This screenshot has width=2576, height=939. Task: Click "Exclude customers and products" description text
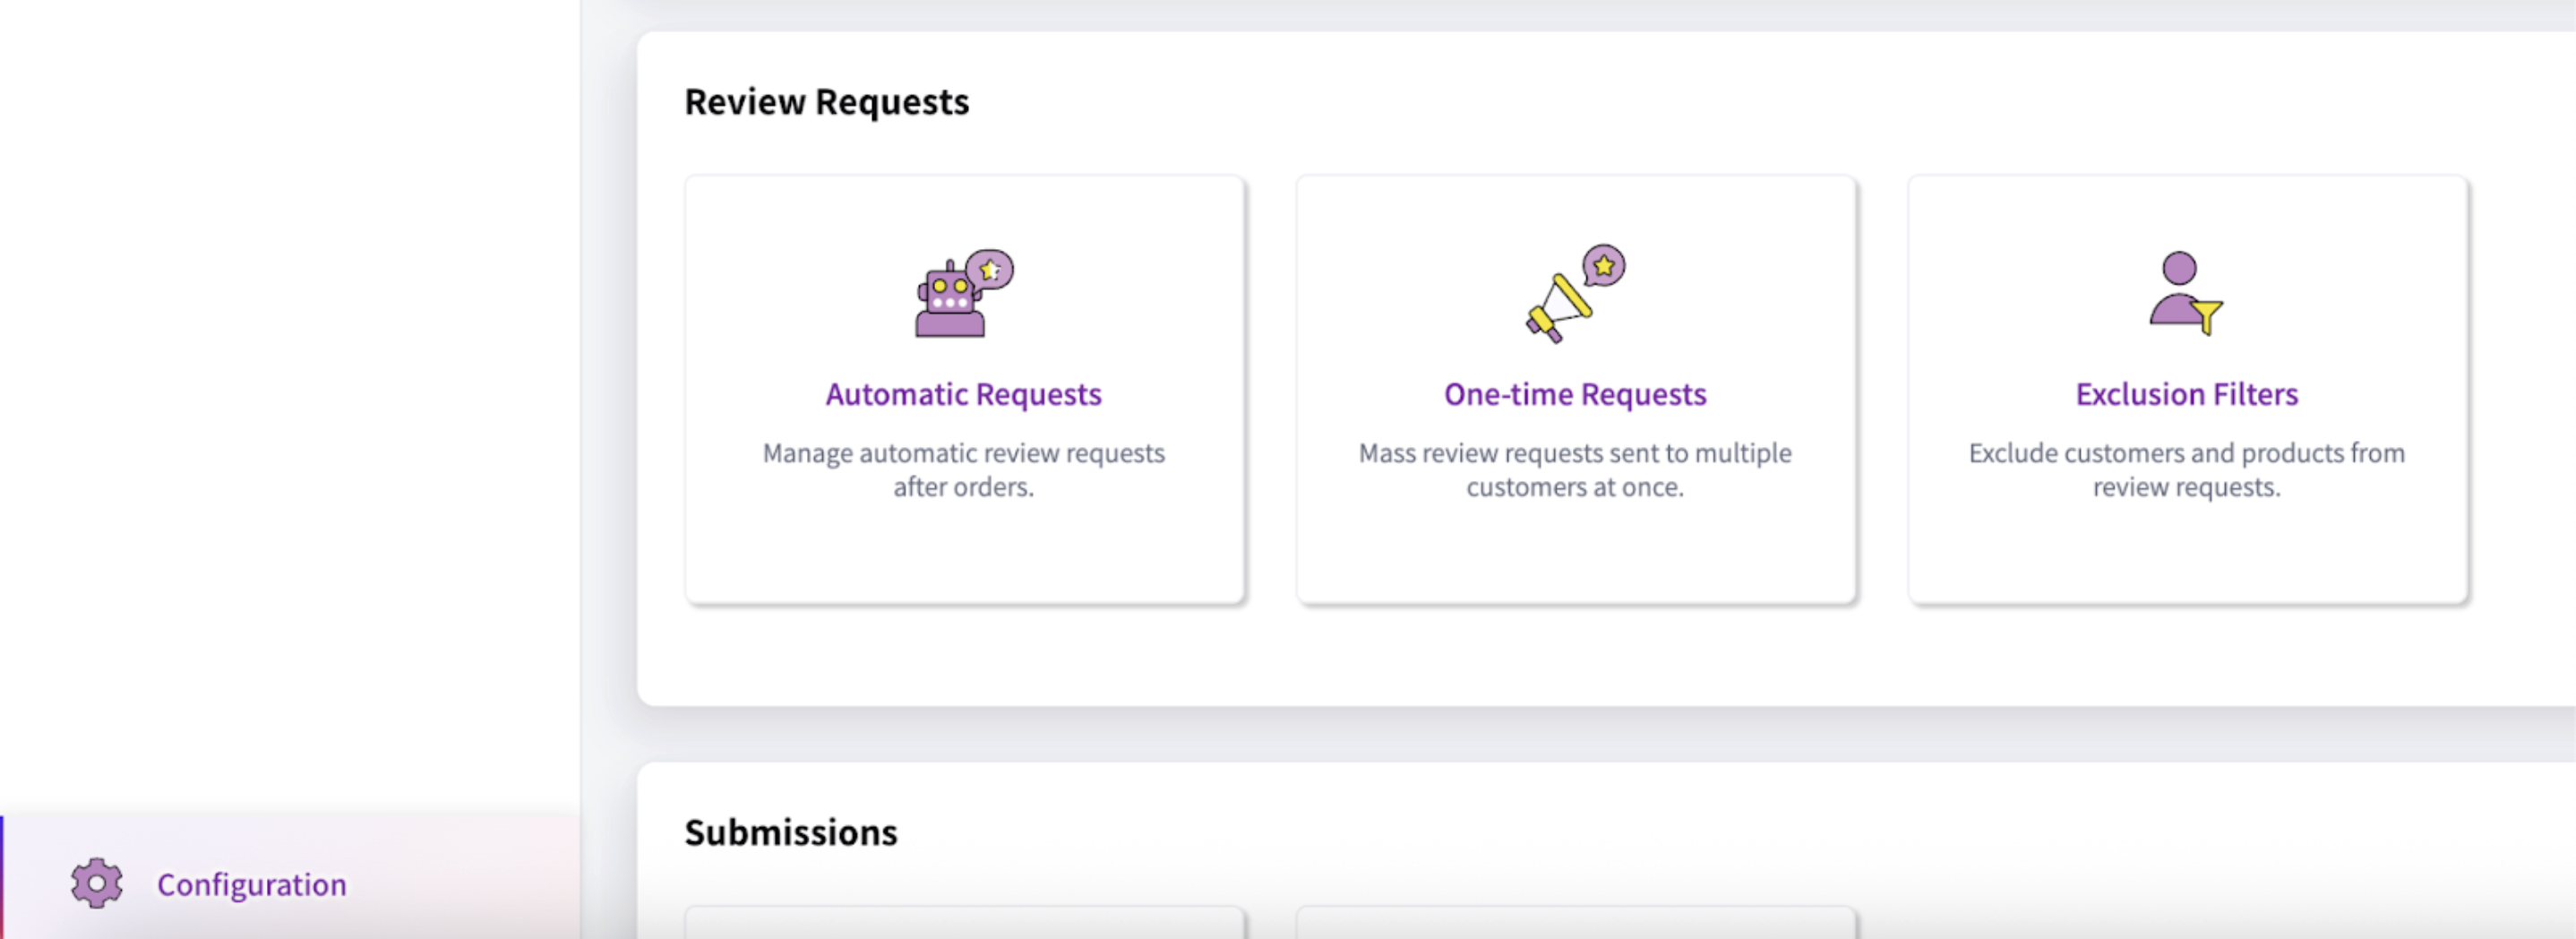tap(2186, 469)
